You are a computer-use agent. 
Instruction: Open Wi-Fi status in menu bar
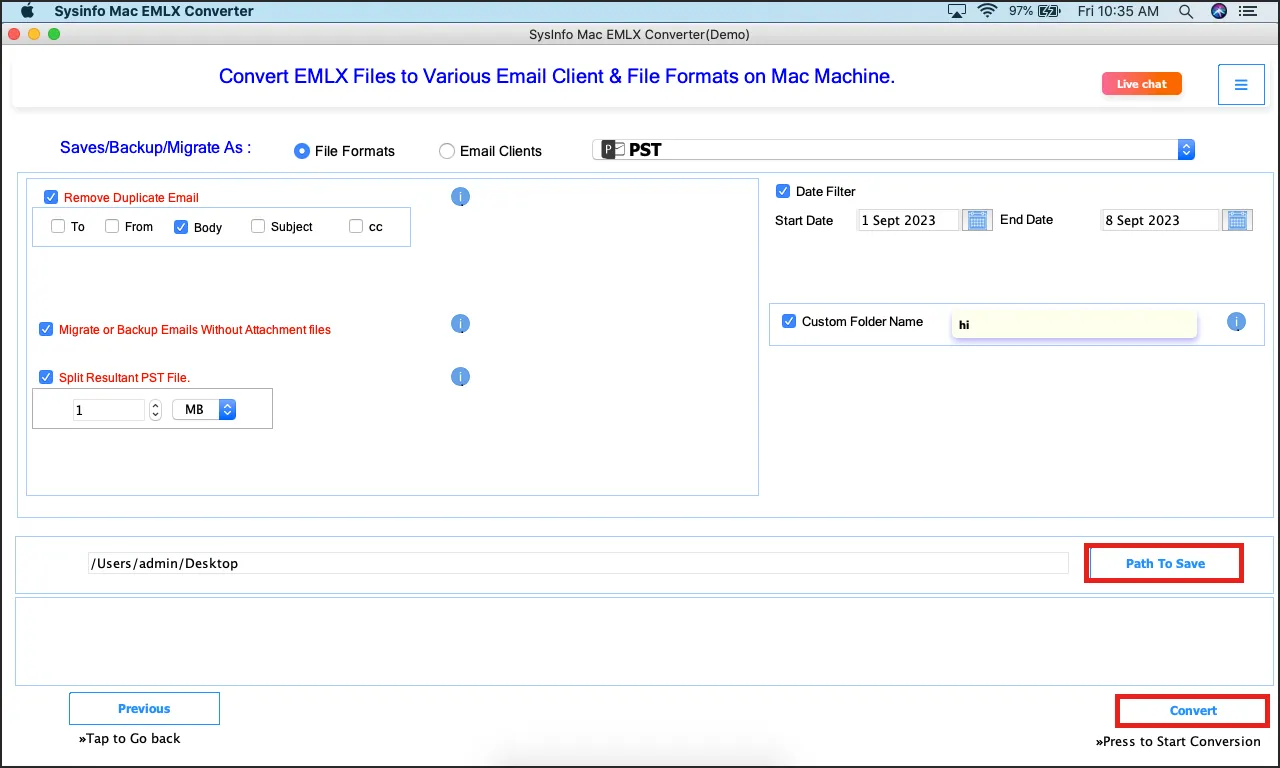988,11
